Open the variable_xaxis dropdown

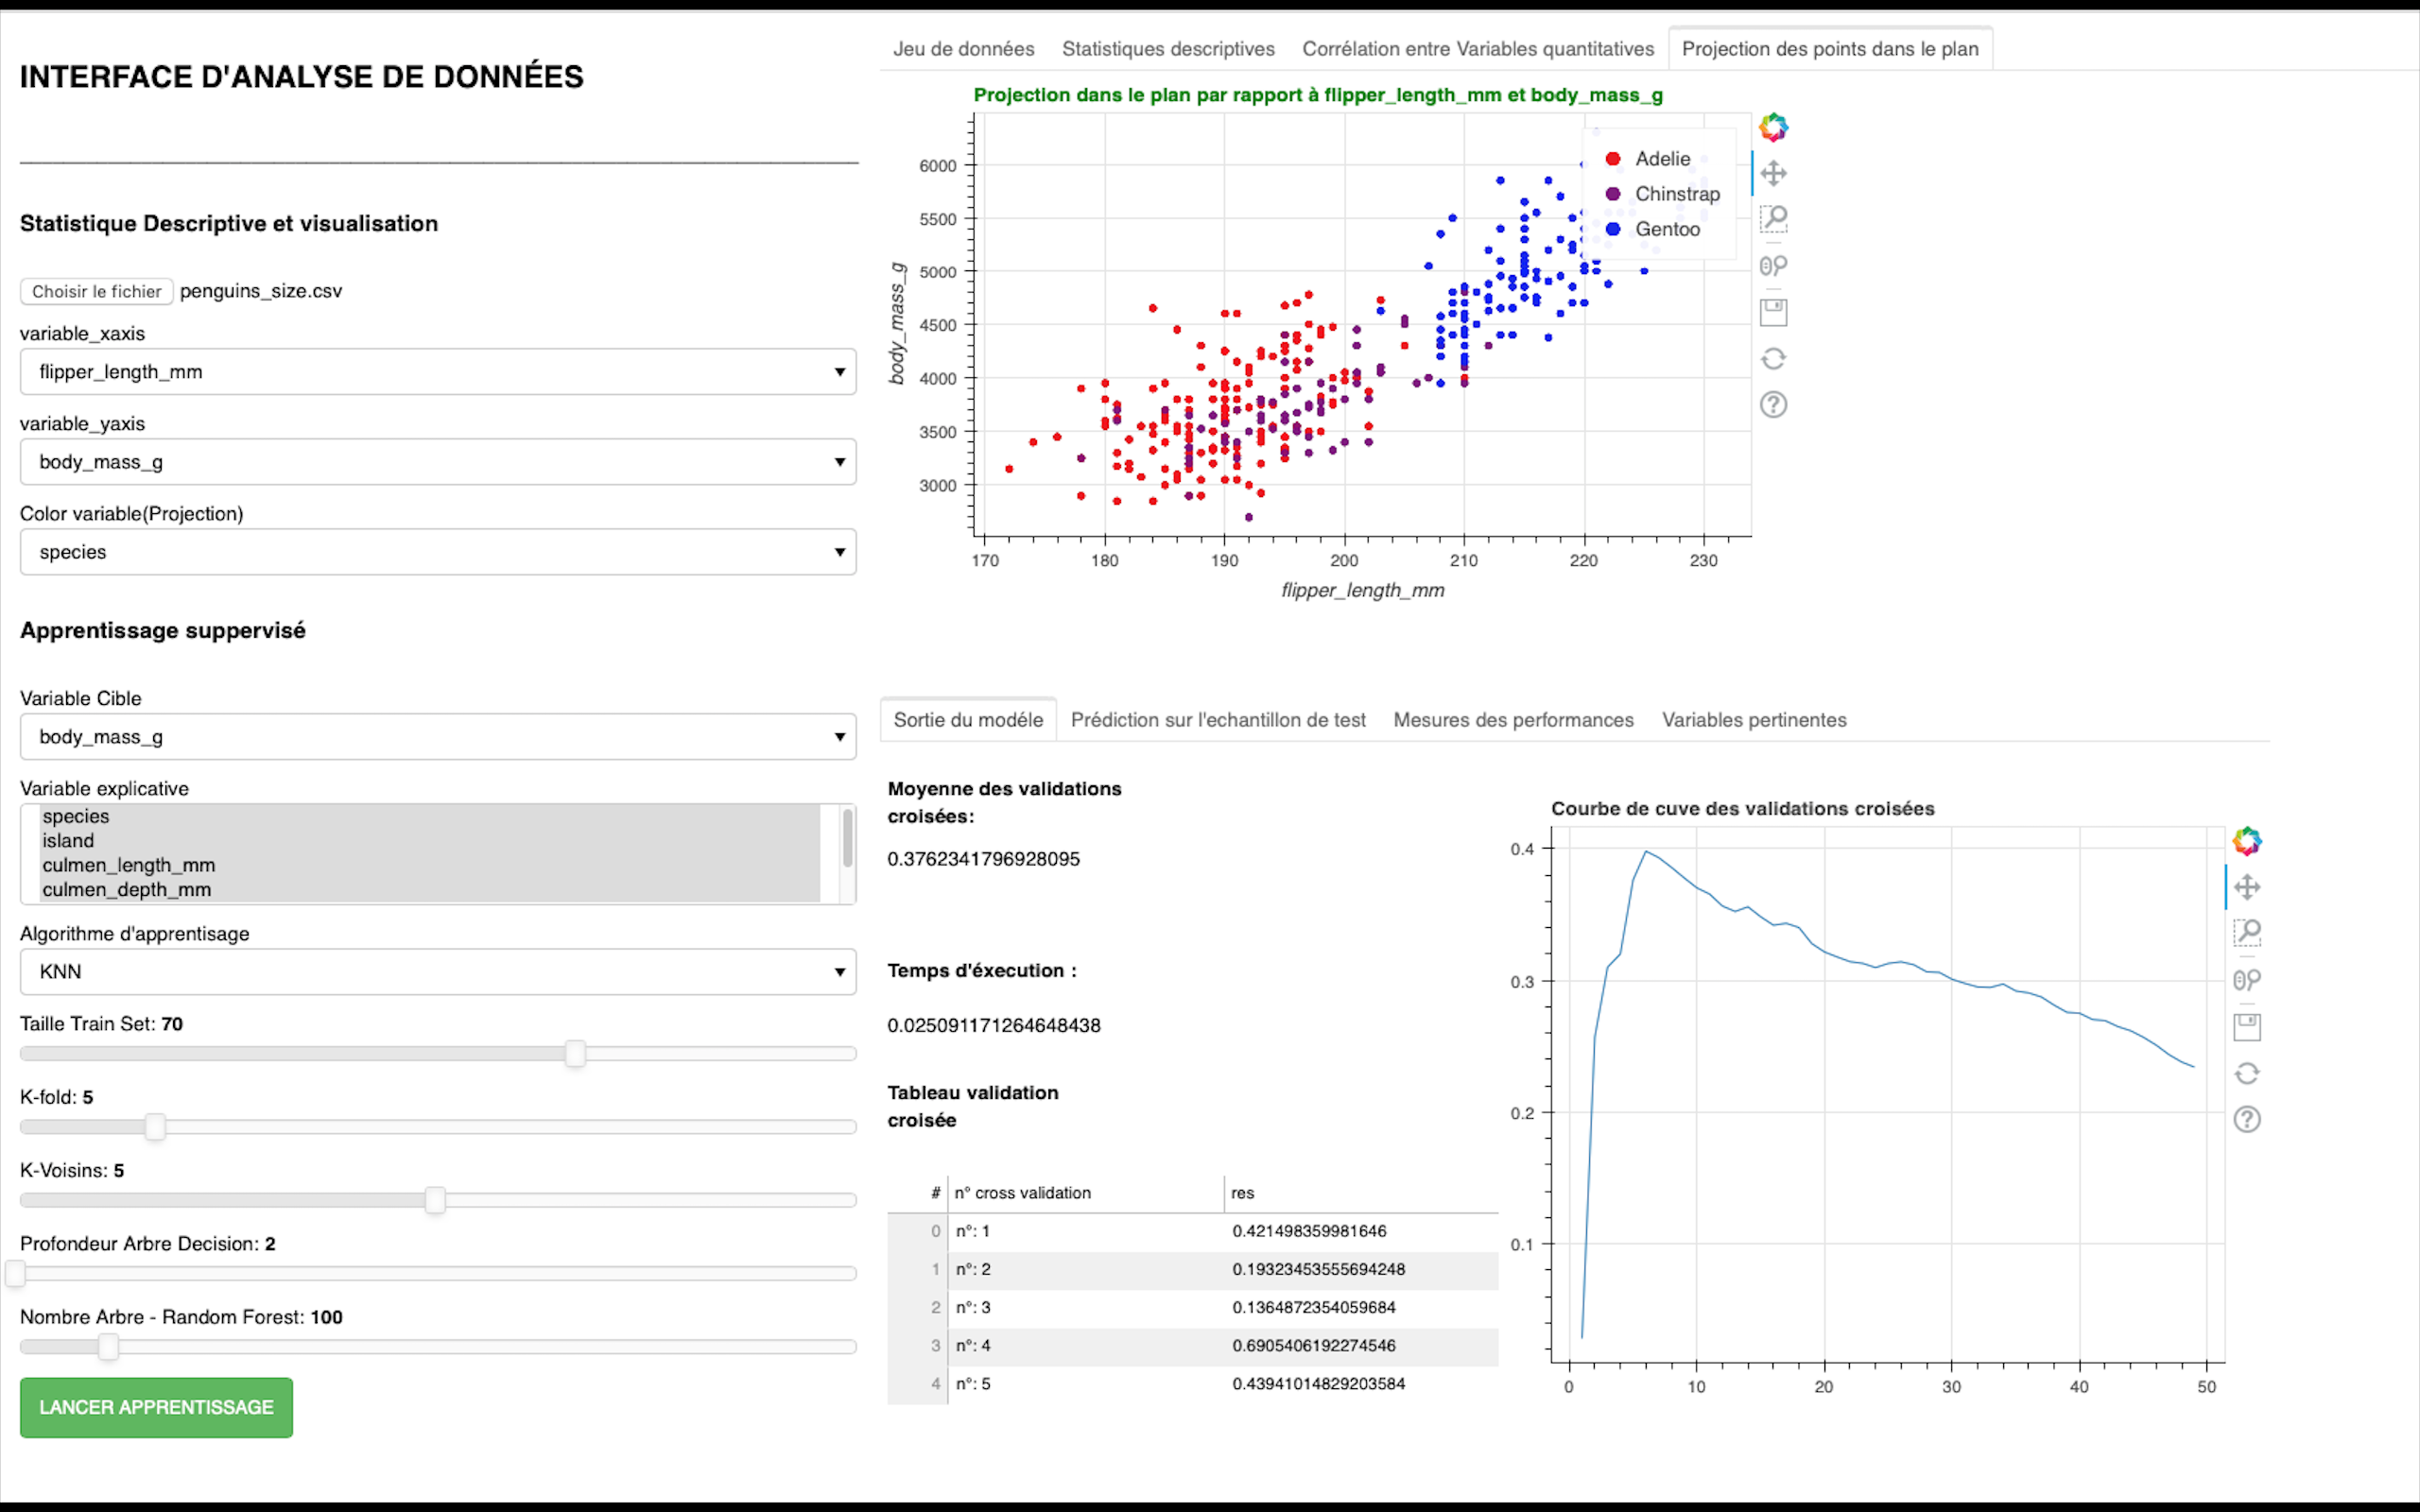[x=438, y=372]
